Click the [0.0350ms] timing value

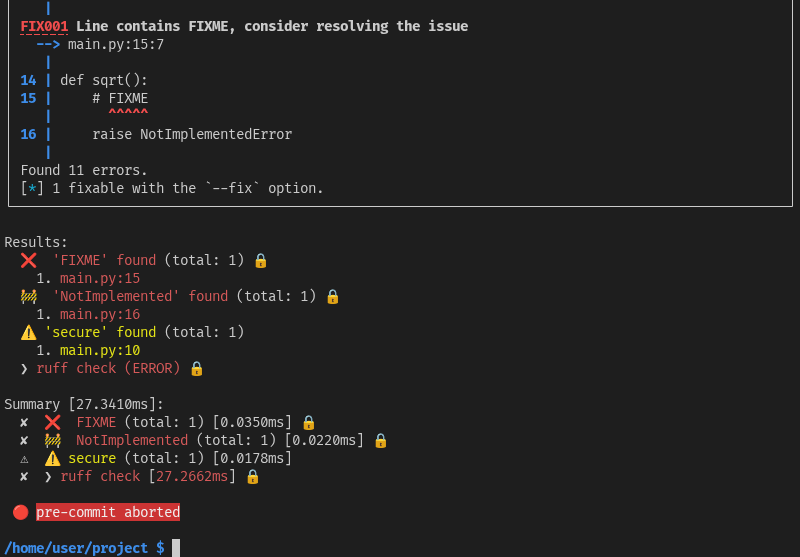point(252,422)
